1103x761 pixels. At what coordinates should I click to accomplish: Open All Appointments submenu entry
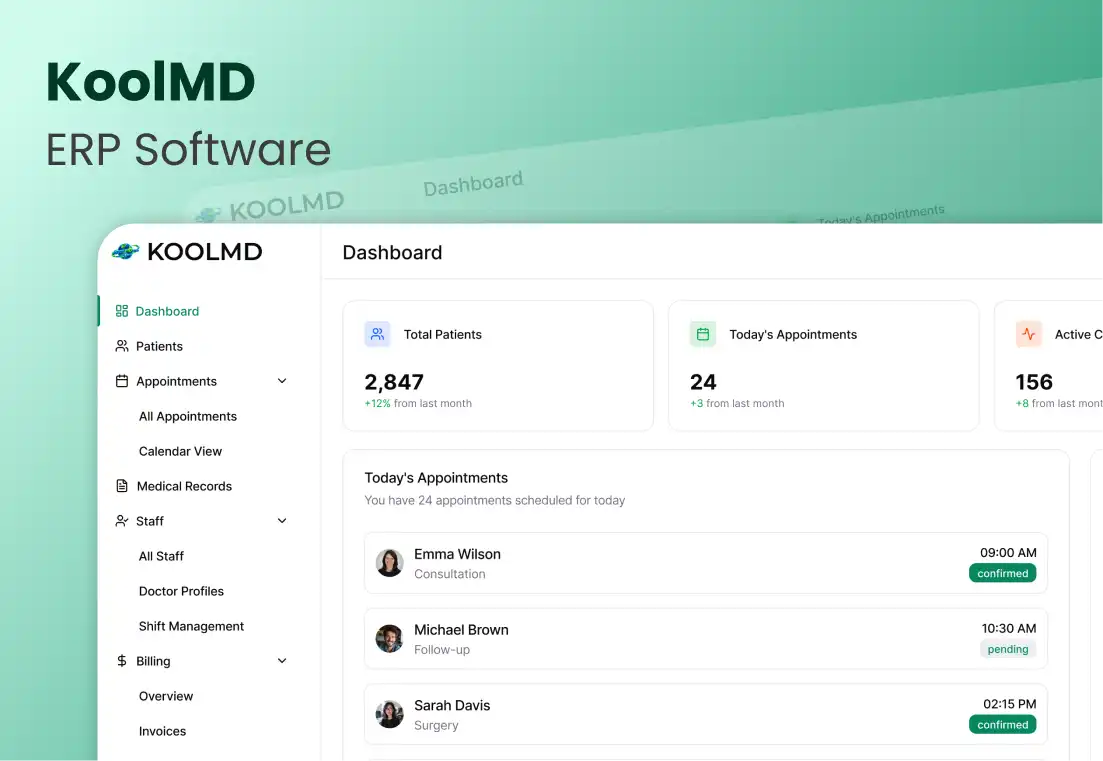coord(188,416)
